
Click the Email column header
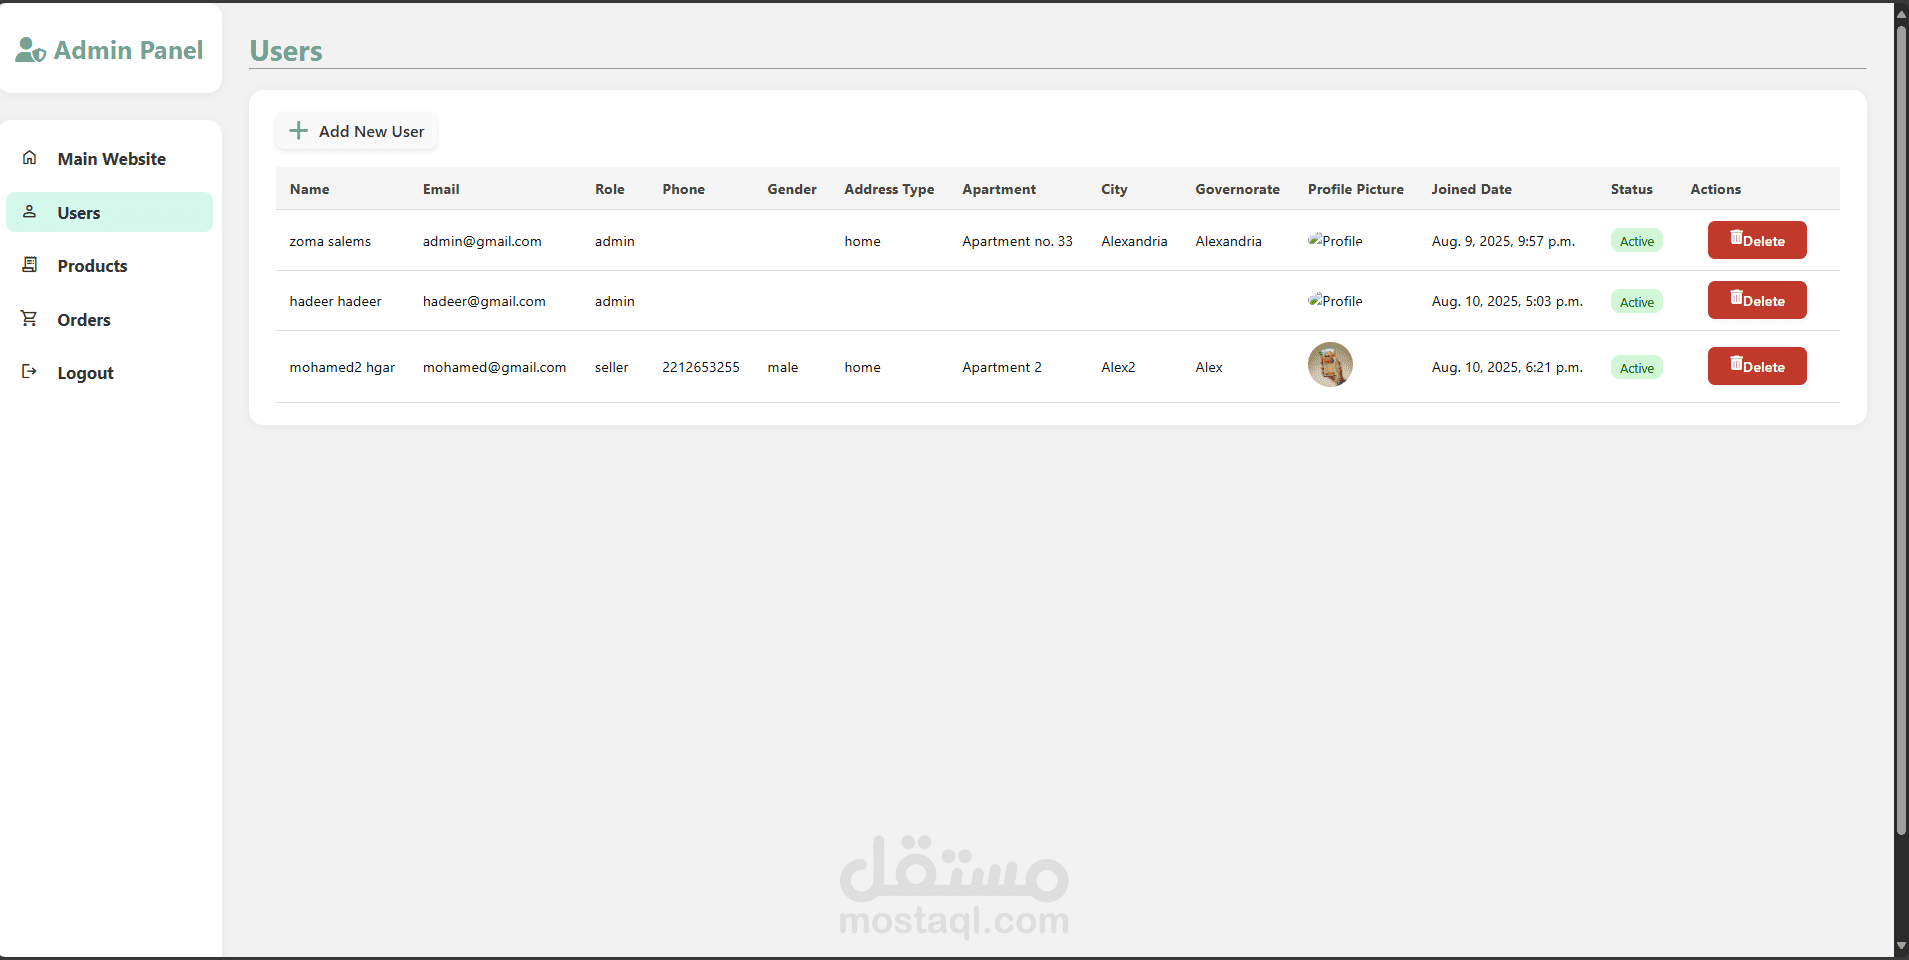tap(441, 189)
